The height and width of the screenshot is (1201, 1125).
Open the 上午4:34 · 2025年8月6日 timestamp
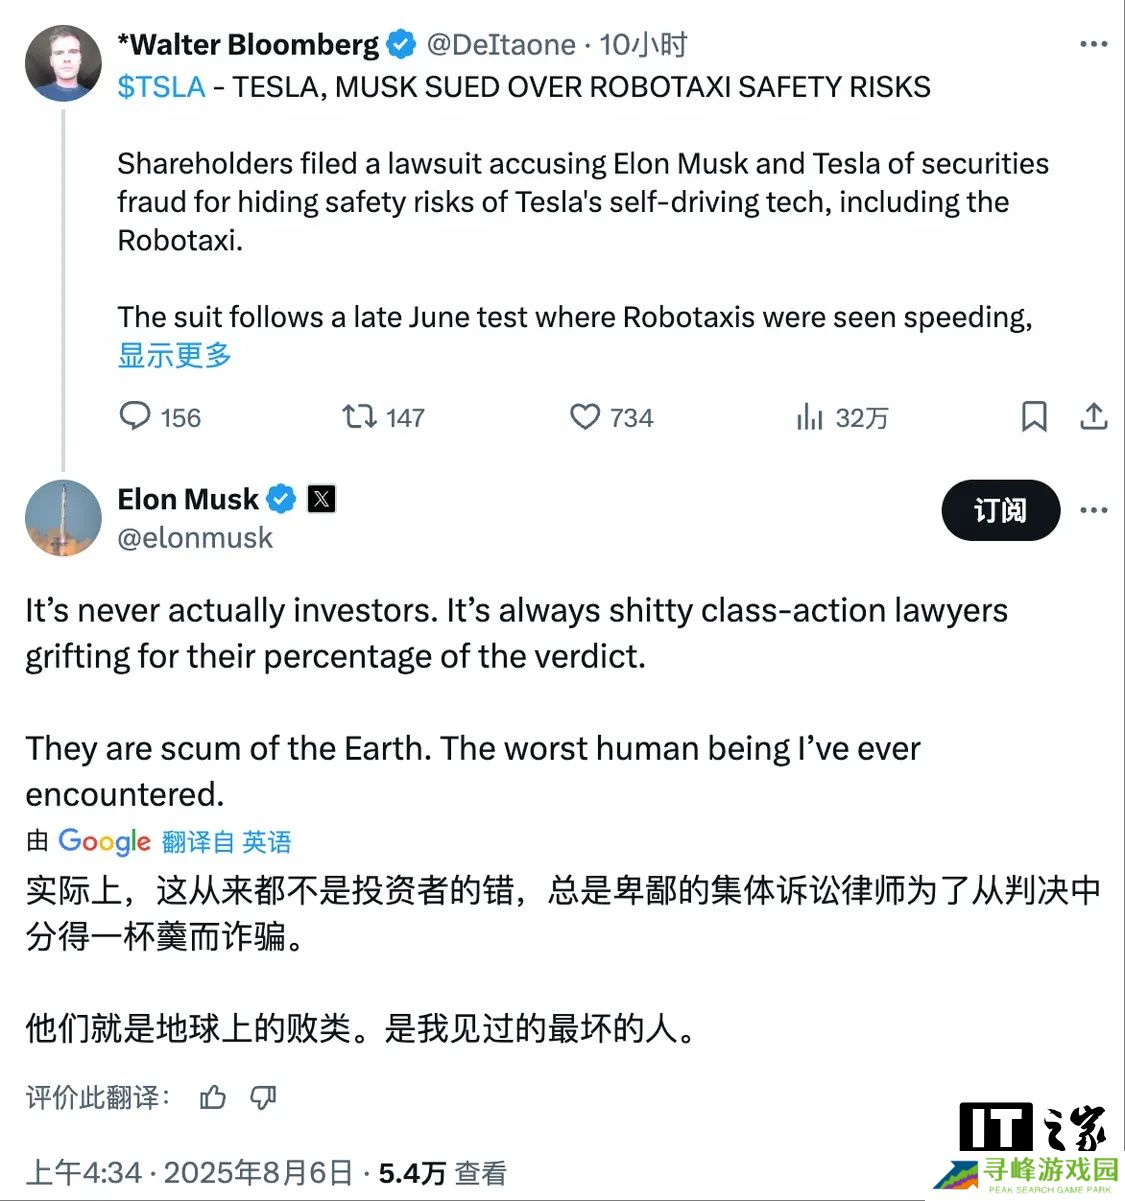tap(190, 1172)
